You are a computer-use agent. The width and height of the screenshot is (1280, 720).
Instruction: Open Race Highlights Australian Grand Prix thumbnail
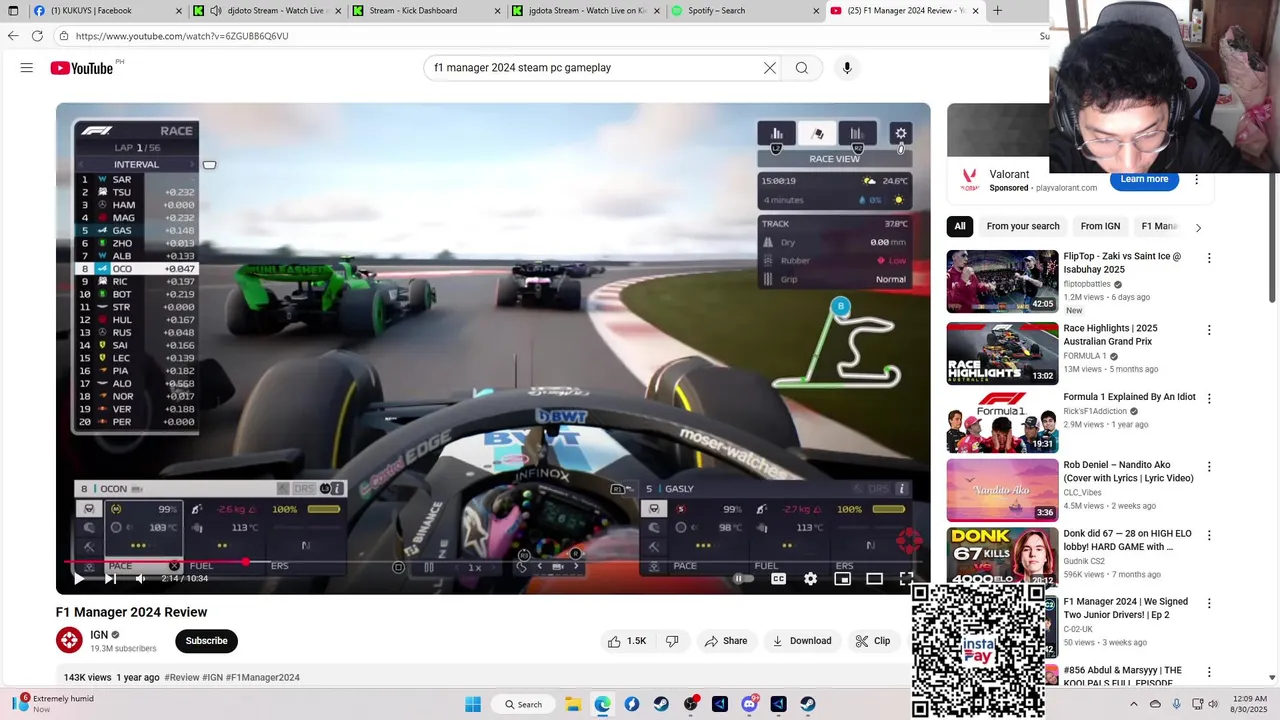click(1002, 353)
